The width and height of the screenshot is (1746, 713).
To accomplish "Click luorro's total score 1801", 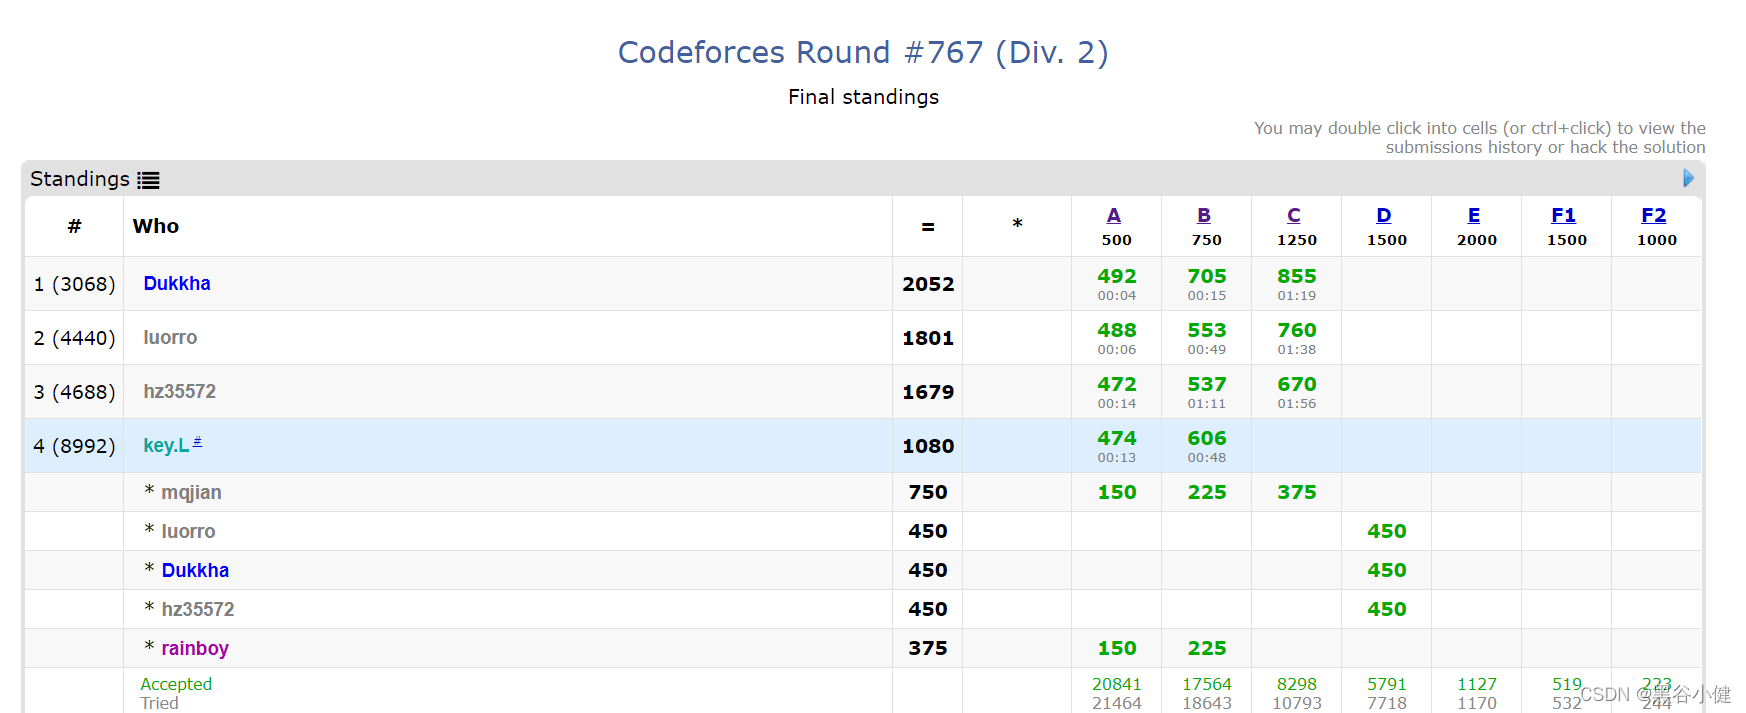I will [928, 338].
